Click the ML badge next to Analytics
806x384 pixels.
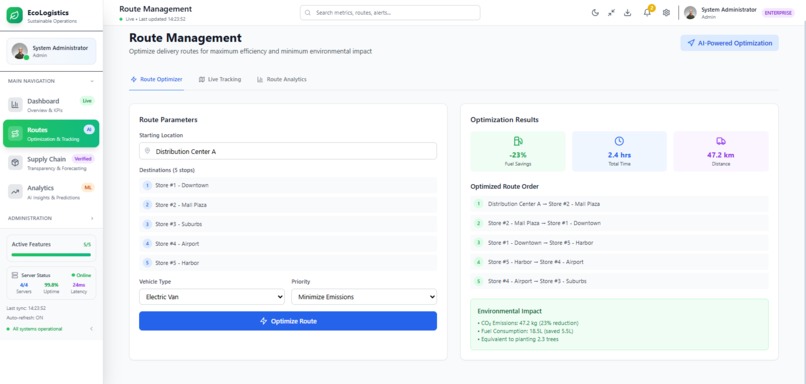click(x=88, y=188)
